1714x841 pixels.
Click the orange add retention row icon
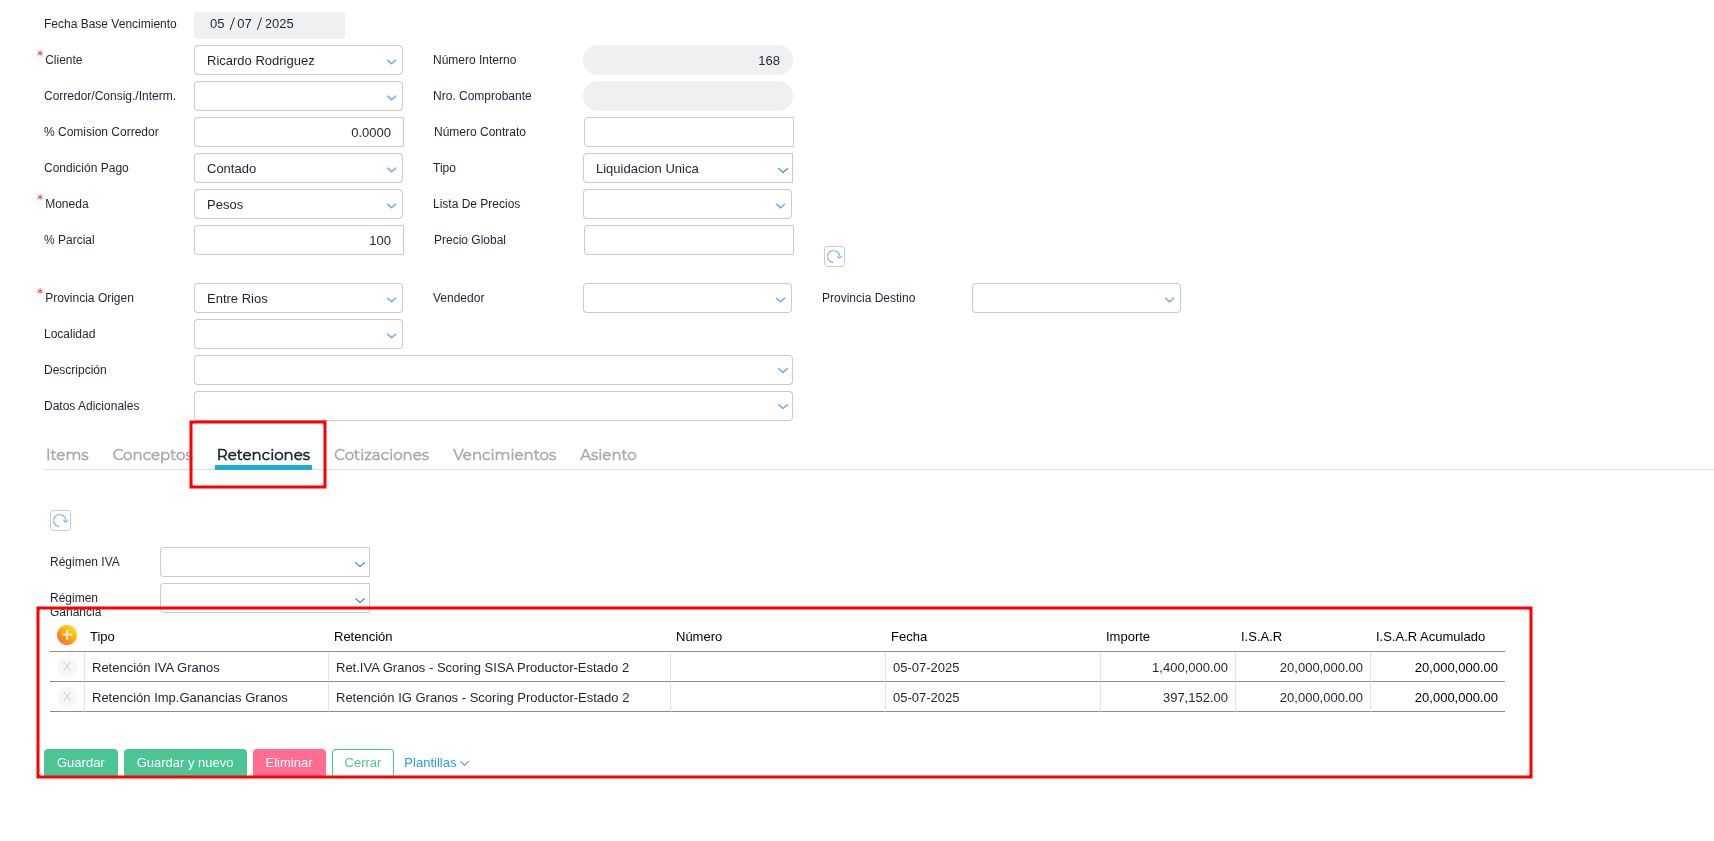coord(67,635)
